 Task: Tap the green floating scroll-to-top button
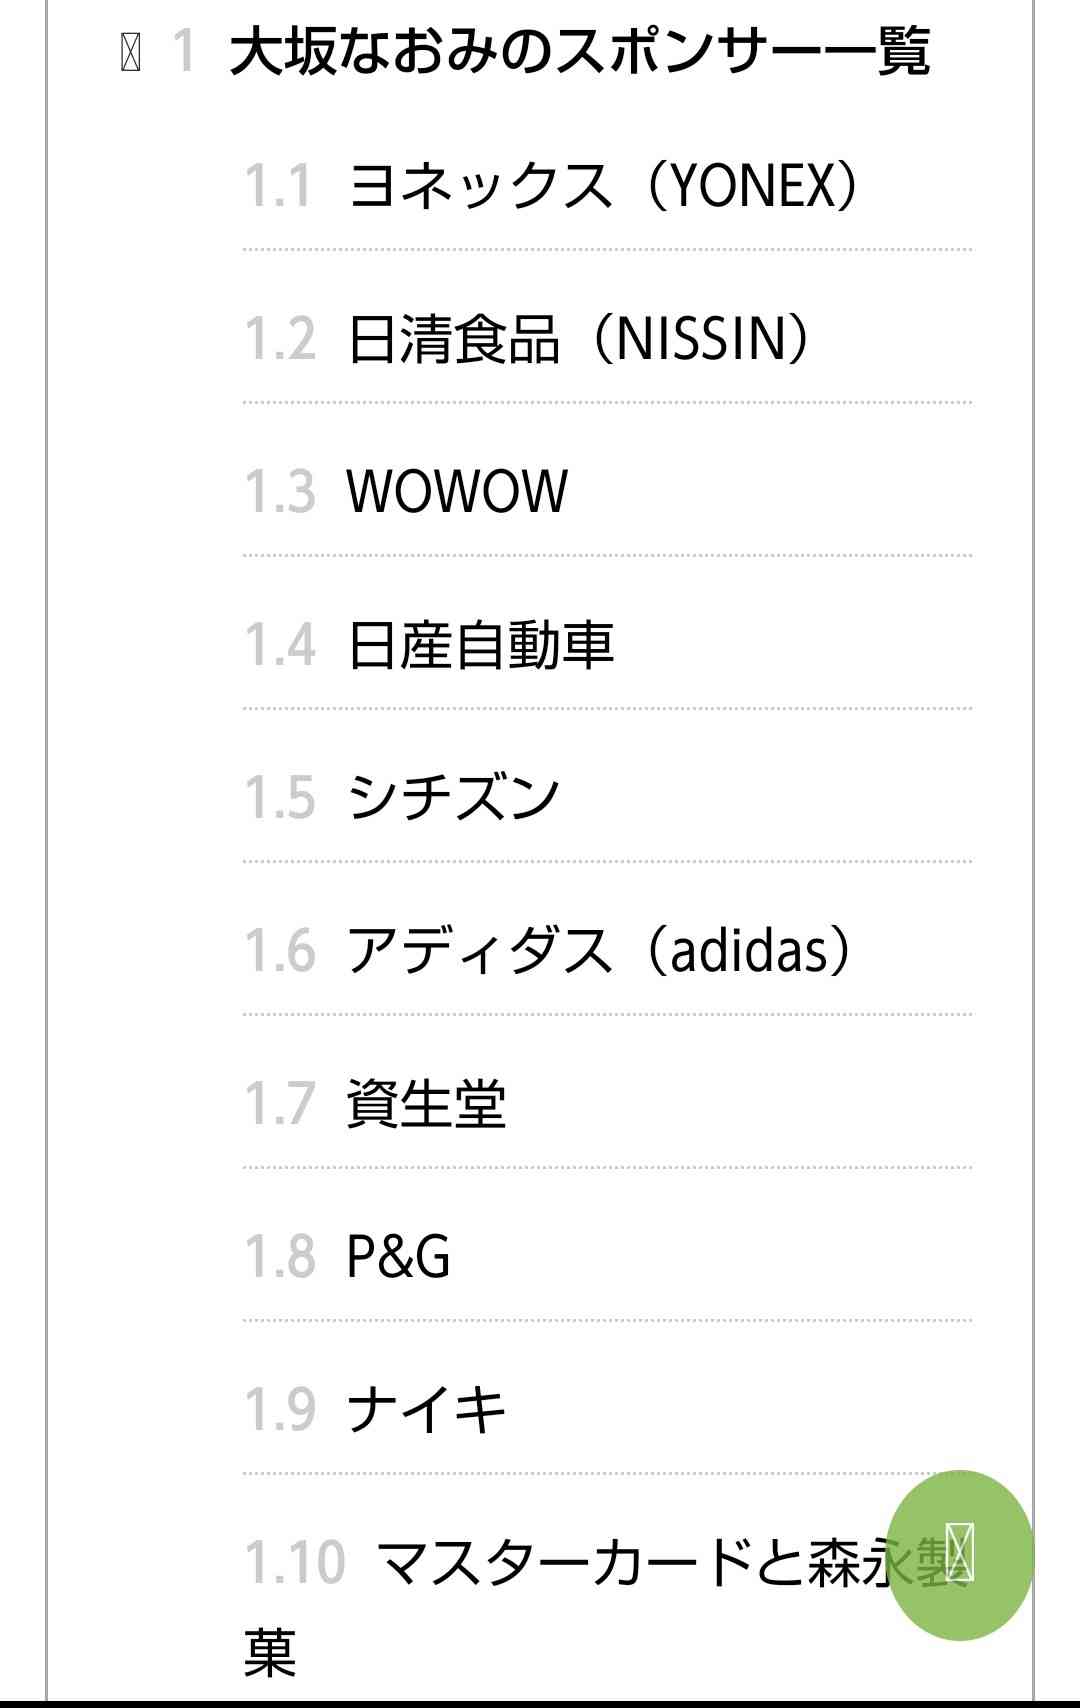click(960, 1554)
